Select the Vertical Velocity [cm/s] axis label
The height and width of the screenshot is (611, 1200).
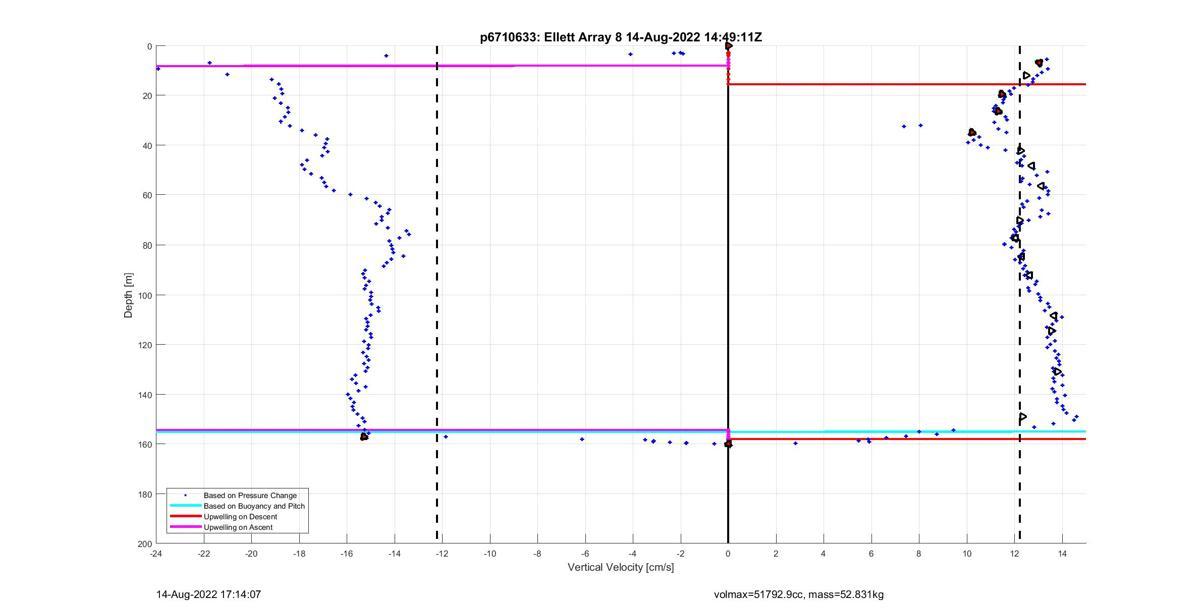click(x=621, y=568)
